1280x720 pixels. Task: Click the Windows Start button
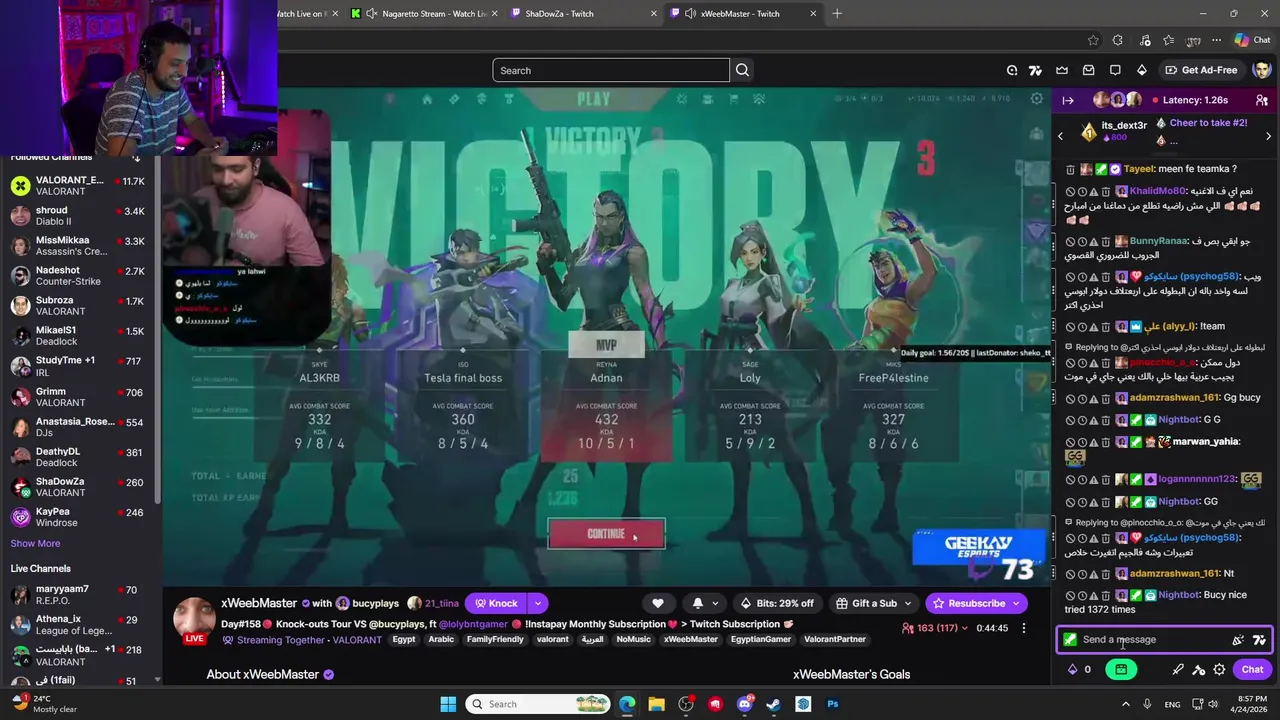pos(448,704)
